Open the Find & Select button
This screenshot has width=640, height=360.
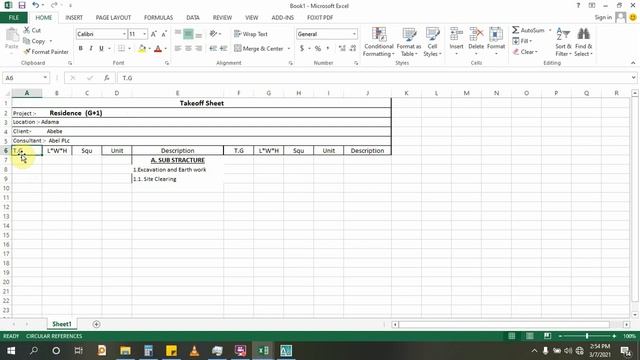[584, 42]
